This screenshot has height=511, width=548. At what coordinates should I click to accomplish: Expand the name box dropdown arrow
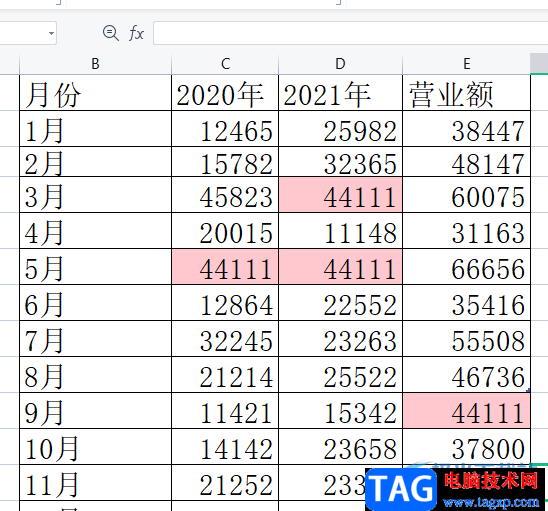[x=51, y=34]
